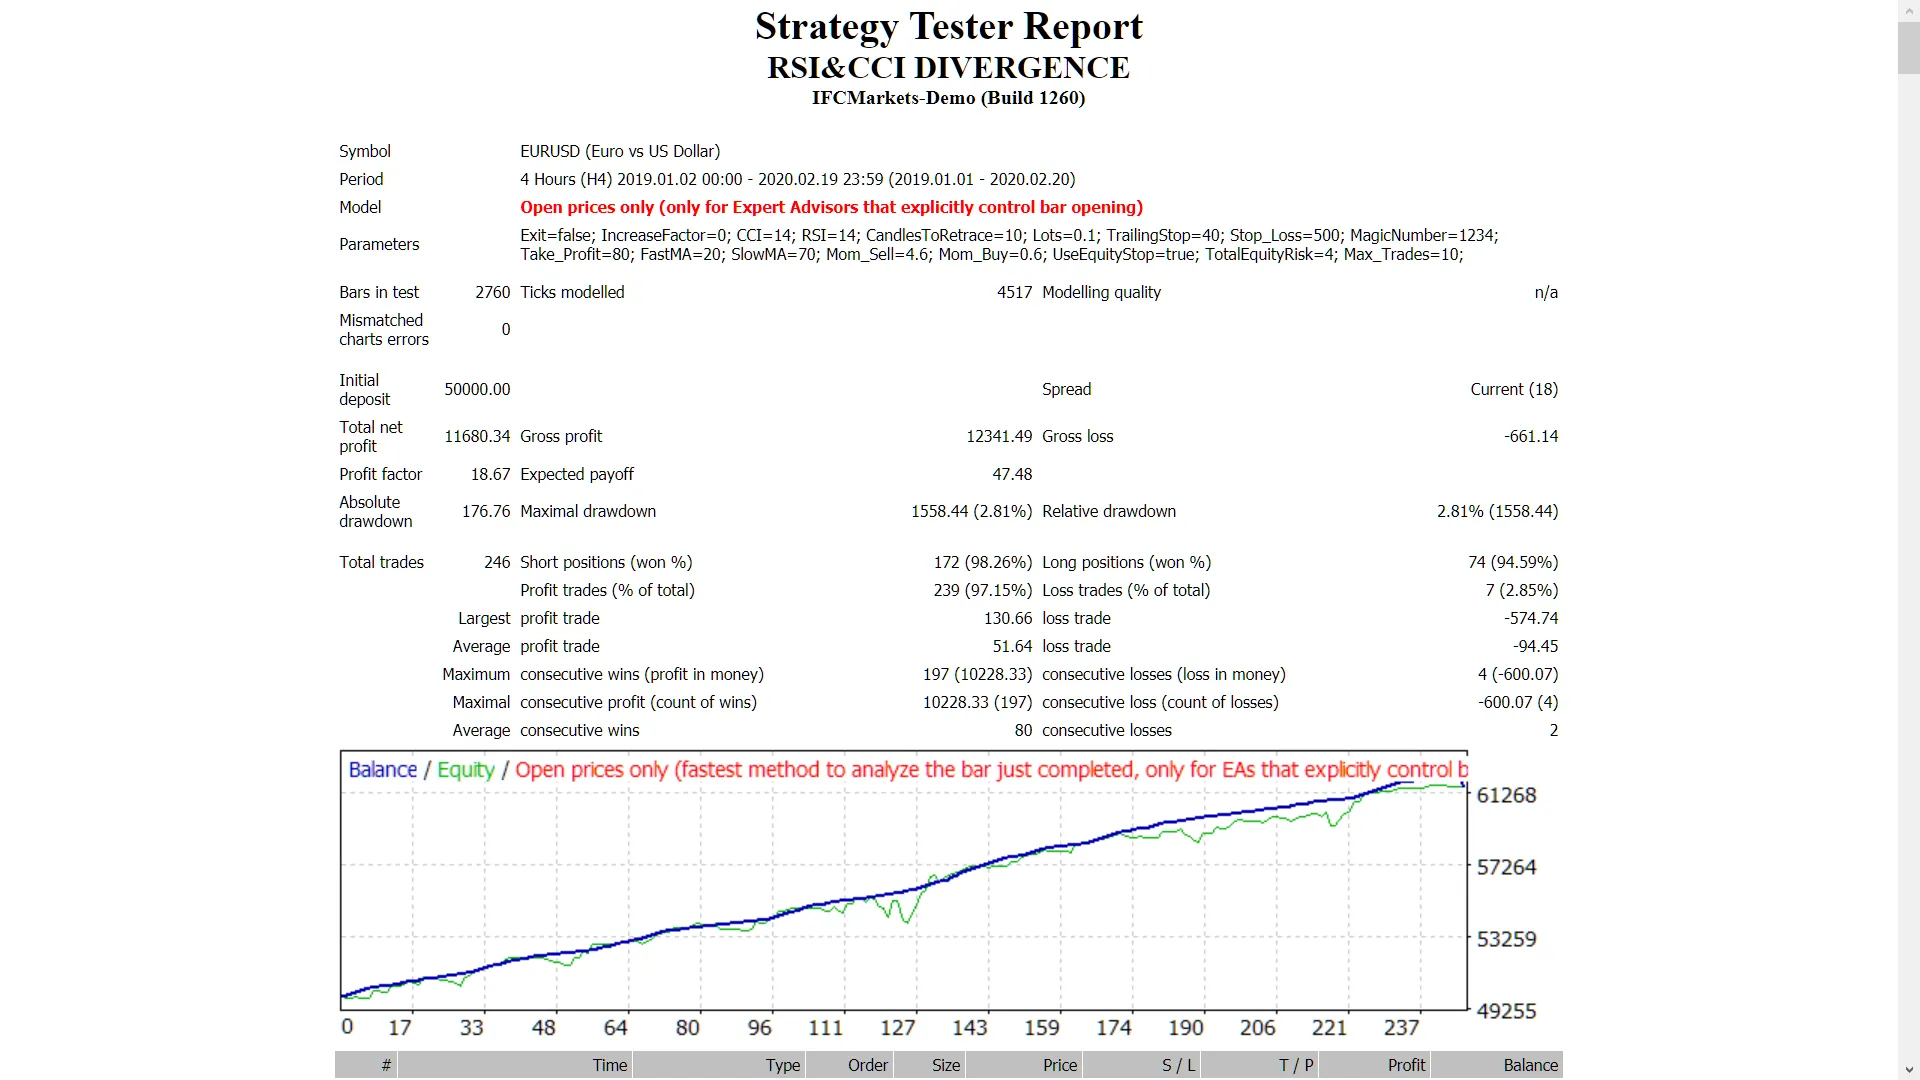Image resolution: width=1920 pixels, height=1080 pixels.
Task: Click the S/L column header
Action: (x=1178, y=1065)
